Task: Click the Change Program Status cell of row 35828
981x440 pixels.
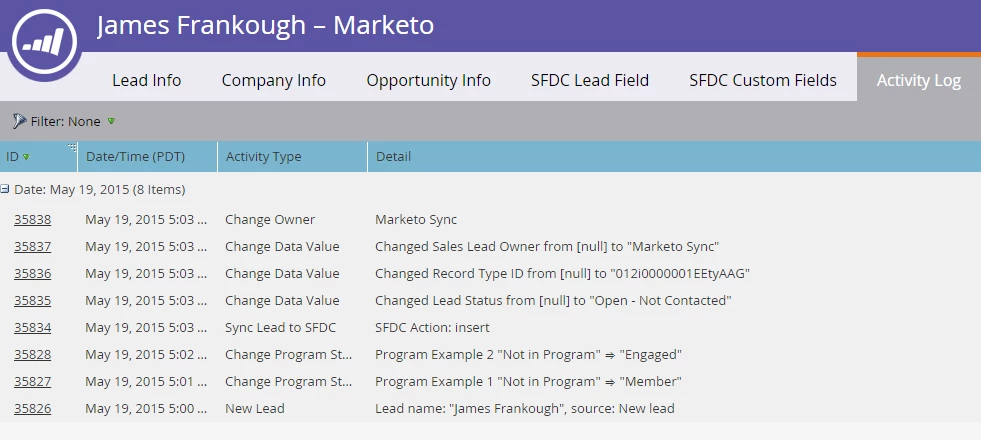Action: tap(288, 354)
